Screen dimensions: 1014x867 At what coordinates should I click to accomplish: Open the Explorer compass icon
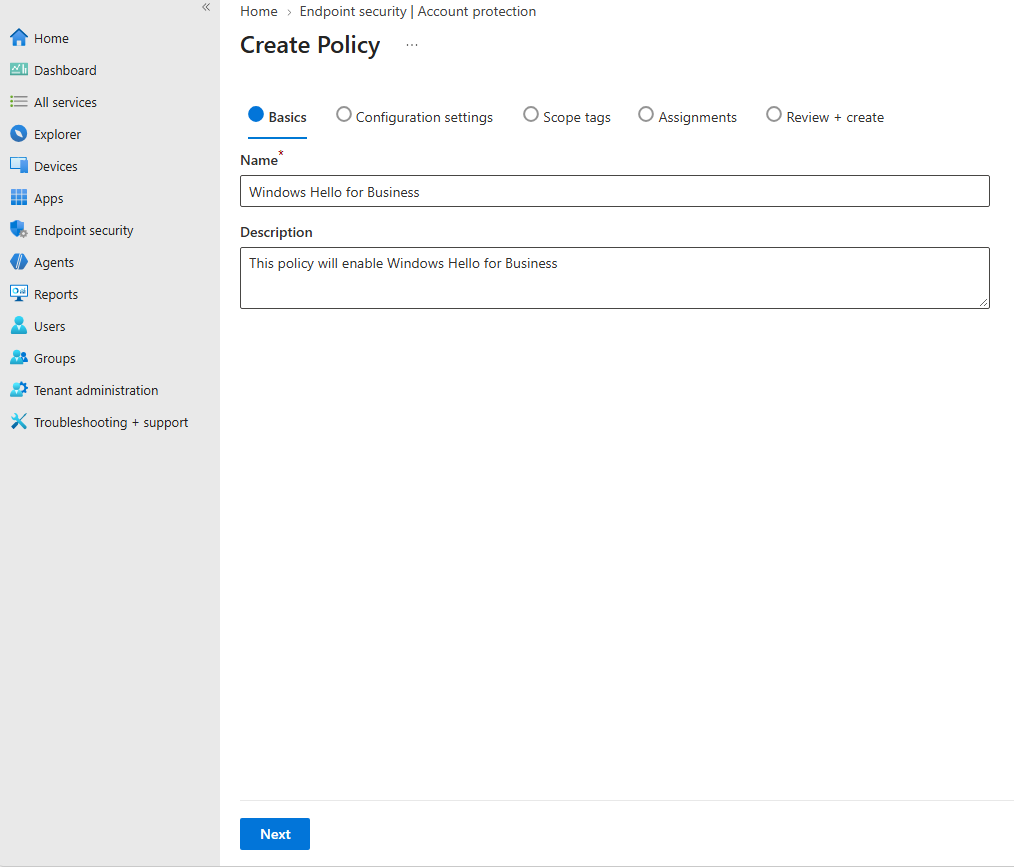19,134
